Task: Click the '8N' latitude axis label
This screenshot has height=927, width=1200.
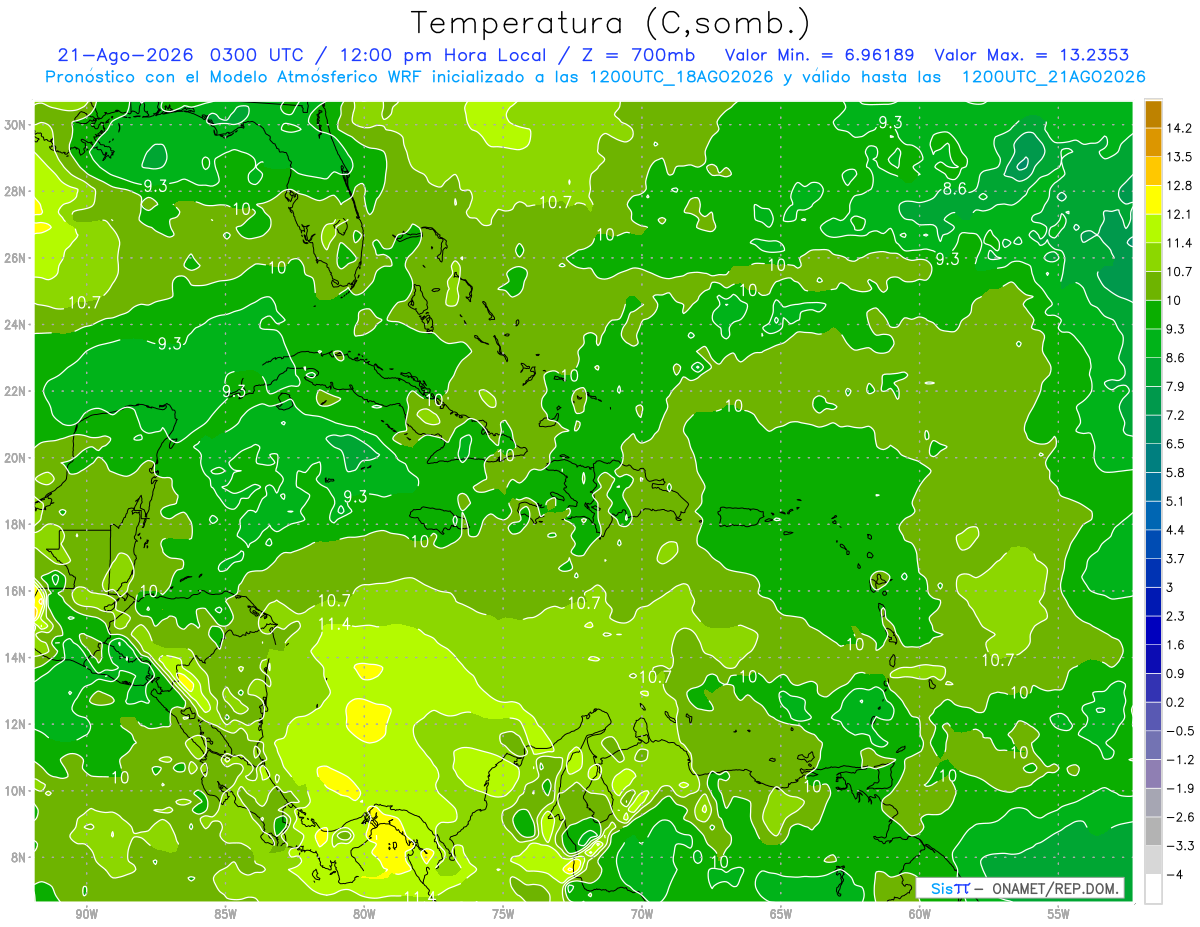Action: click(18, 857)
